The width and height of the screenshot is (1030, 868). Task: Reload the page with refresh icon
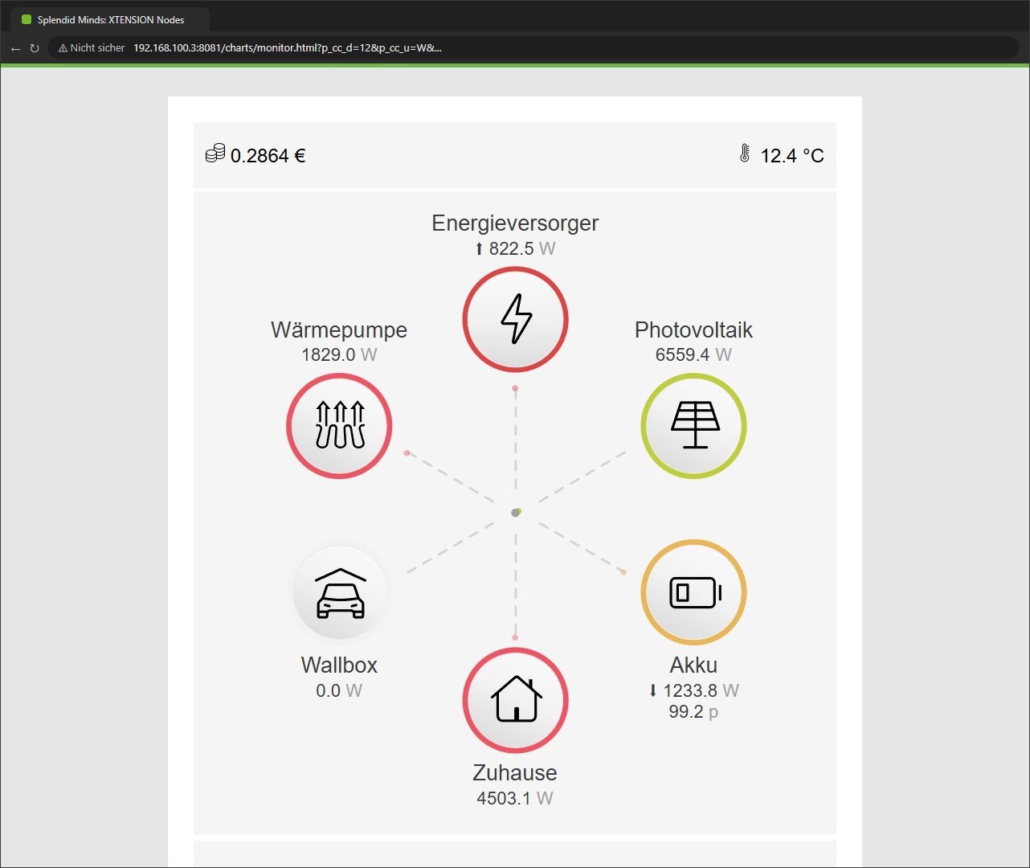click(34, 49)
